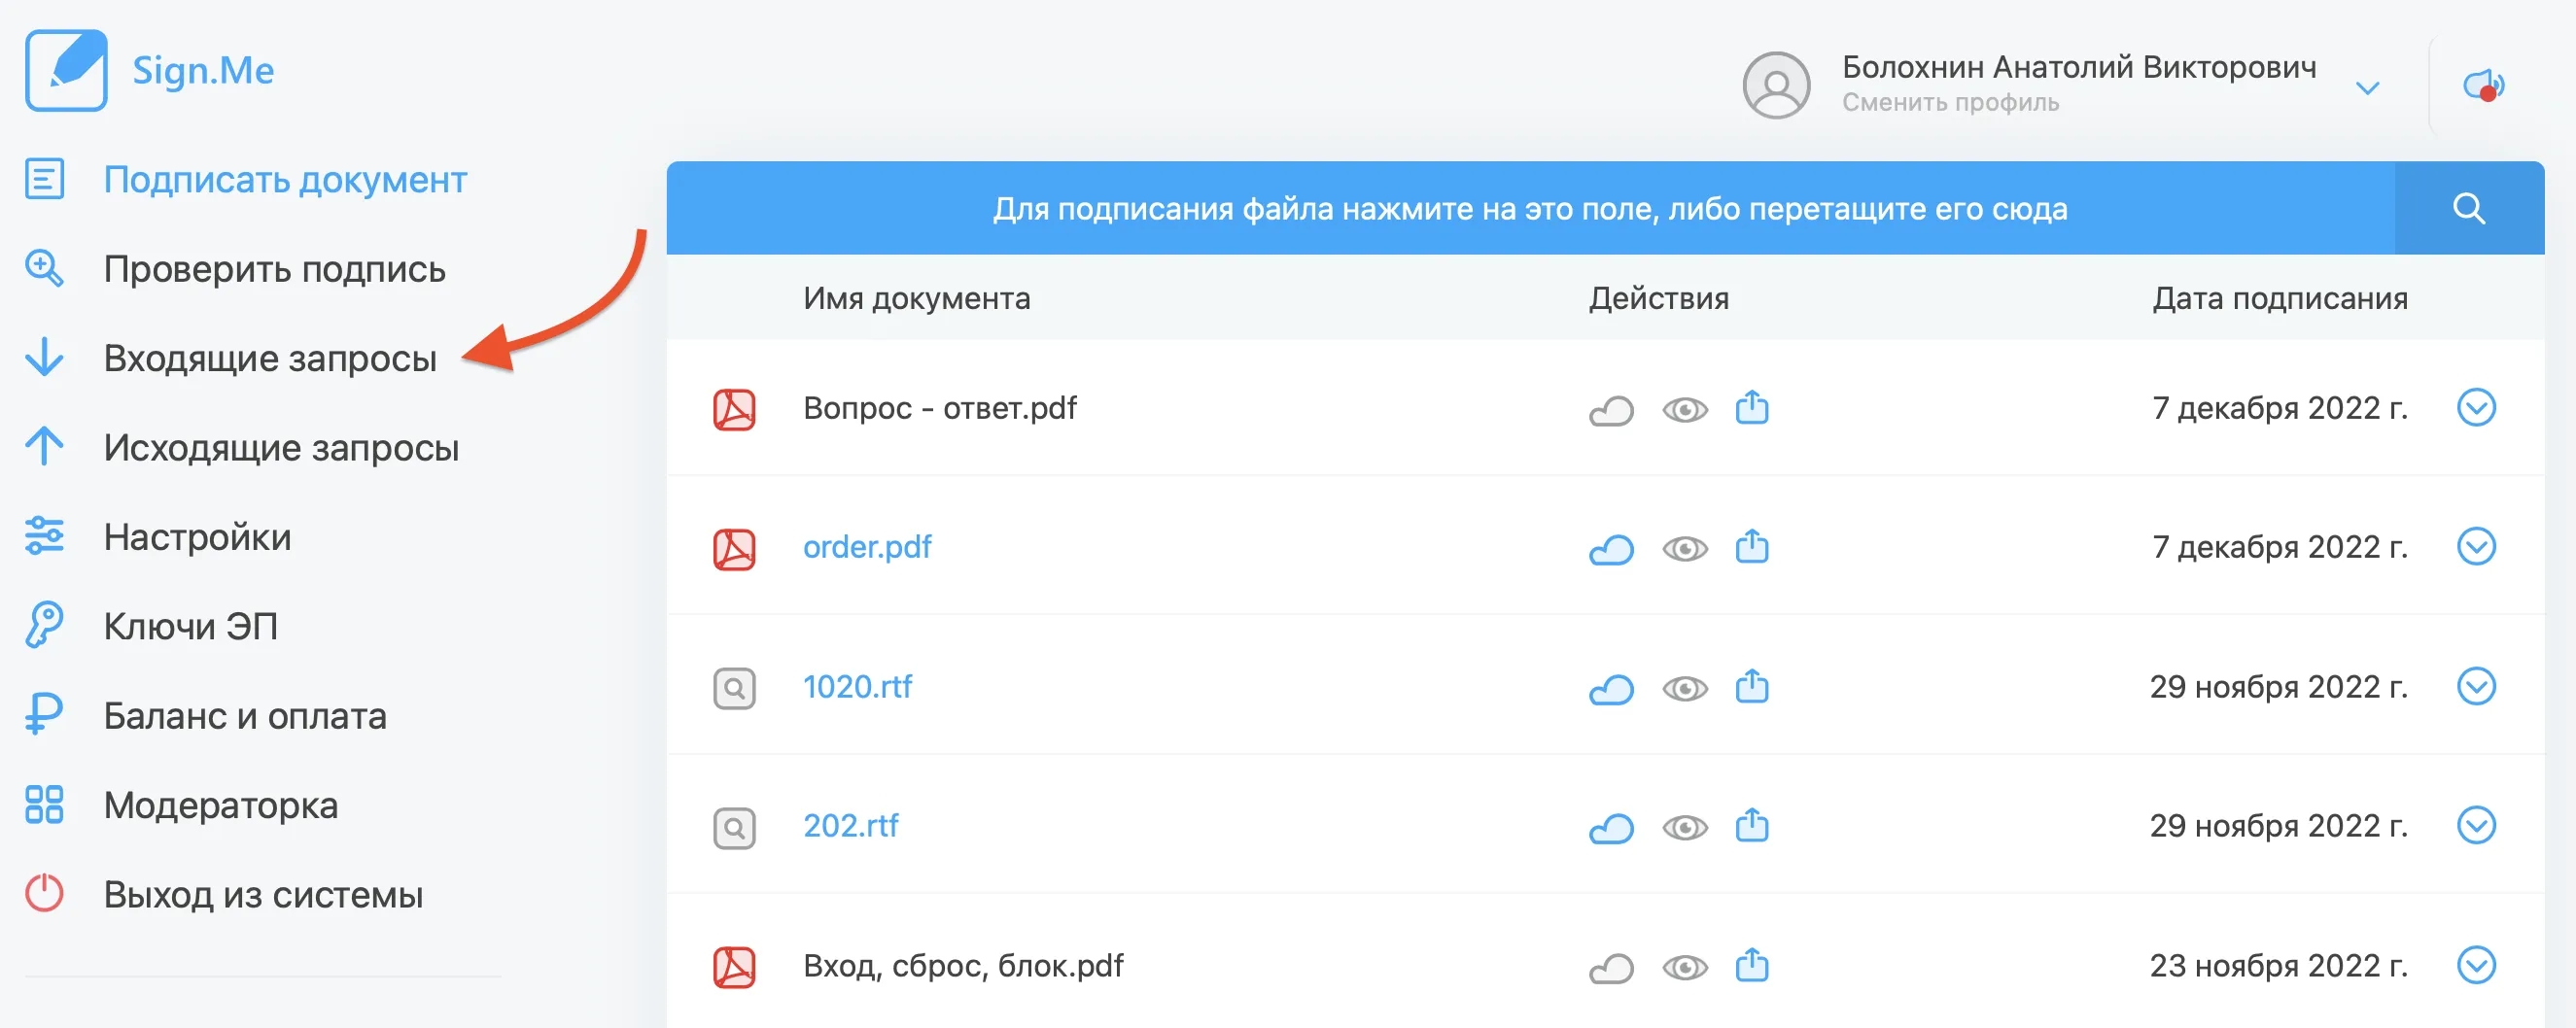Share 1020.rtf via share icon

coord(1752,686)
